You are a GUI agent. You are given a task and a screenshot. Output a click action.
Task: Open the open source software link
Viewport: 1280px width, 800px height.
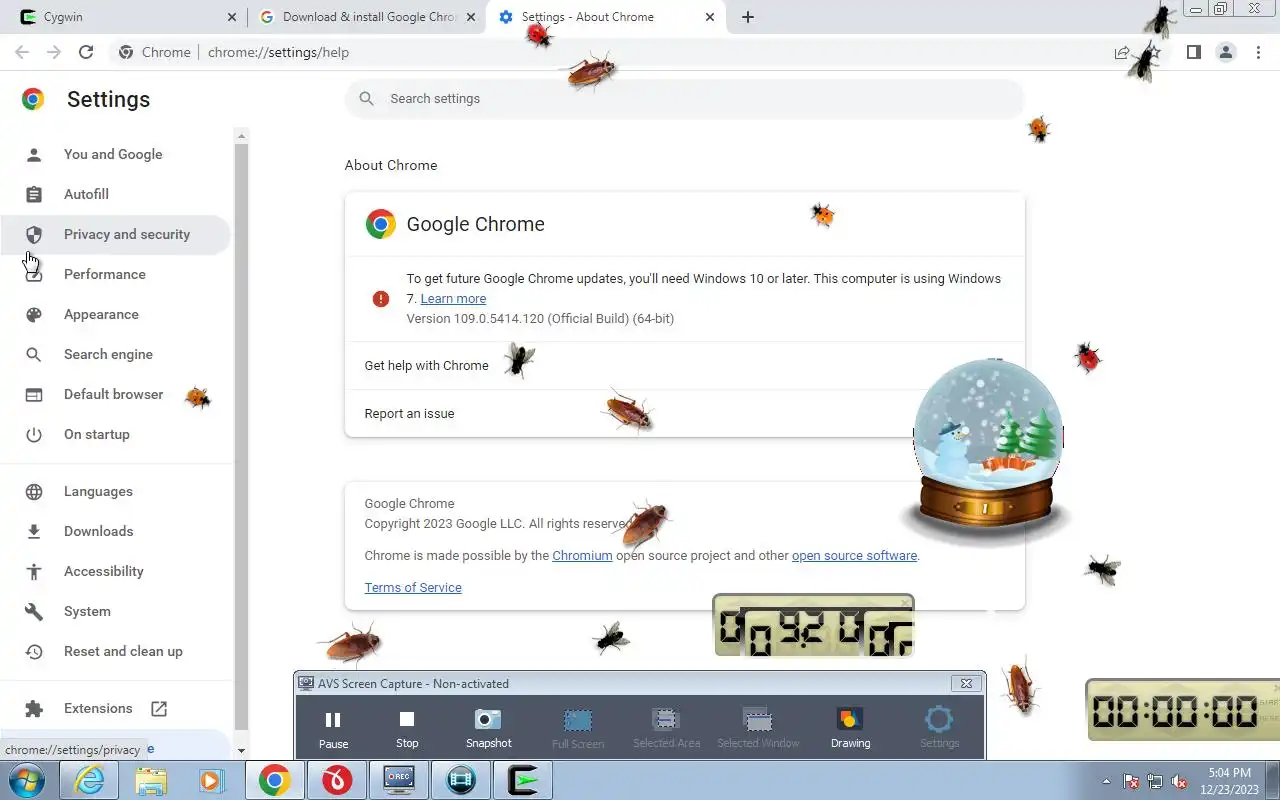[854, 555]
